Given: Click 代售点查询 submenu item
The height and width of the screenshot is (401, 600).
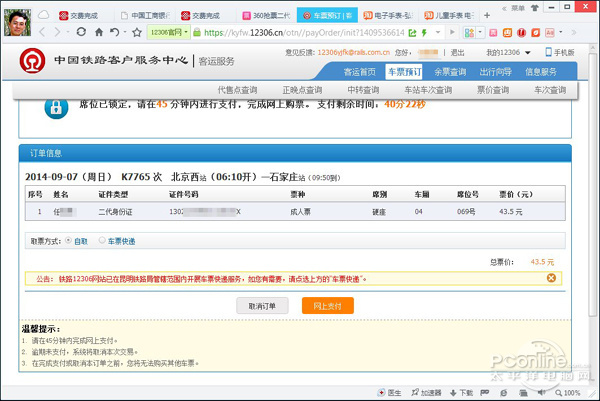Looking at the screenshot, I should (237, 90).
